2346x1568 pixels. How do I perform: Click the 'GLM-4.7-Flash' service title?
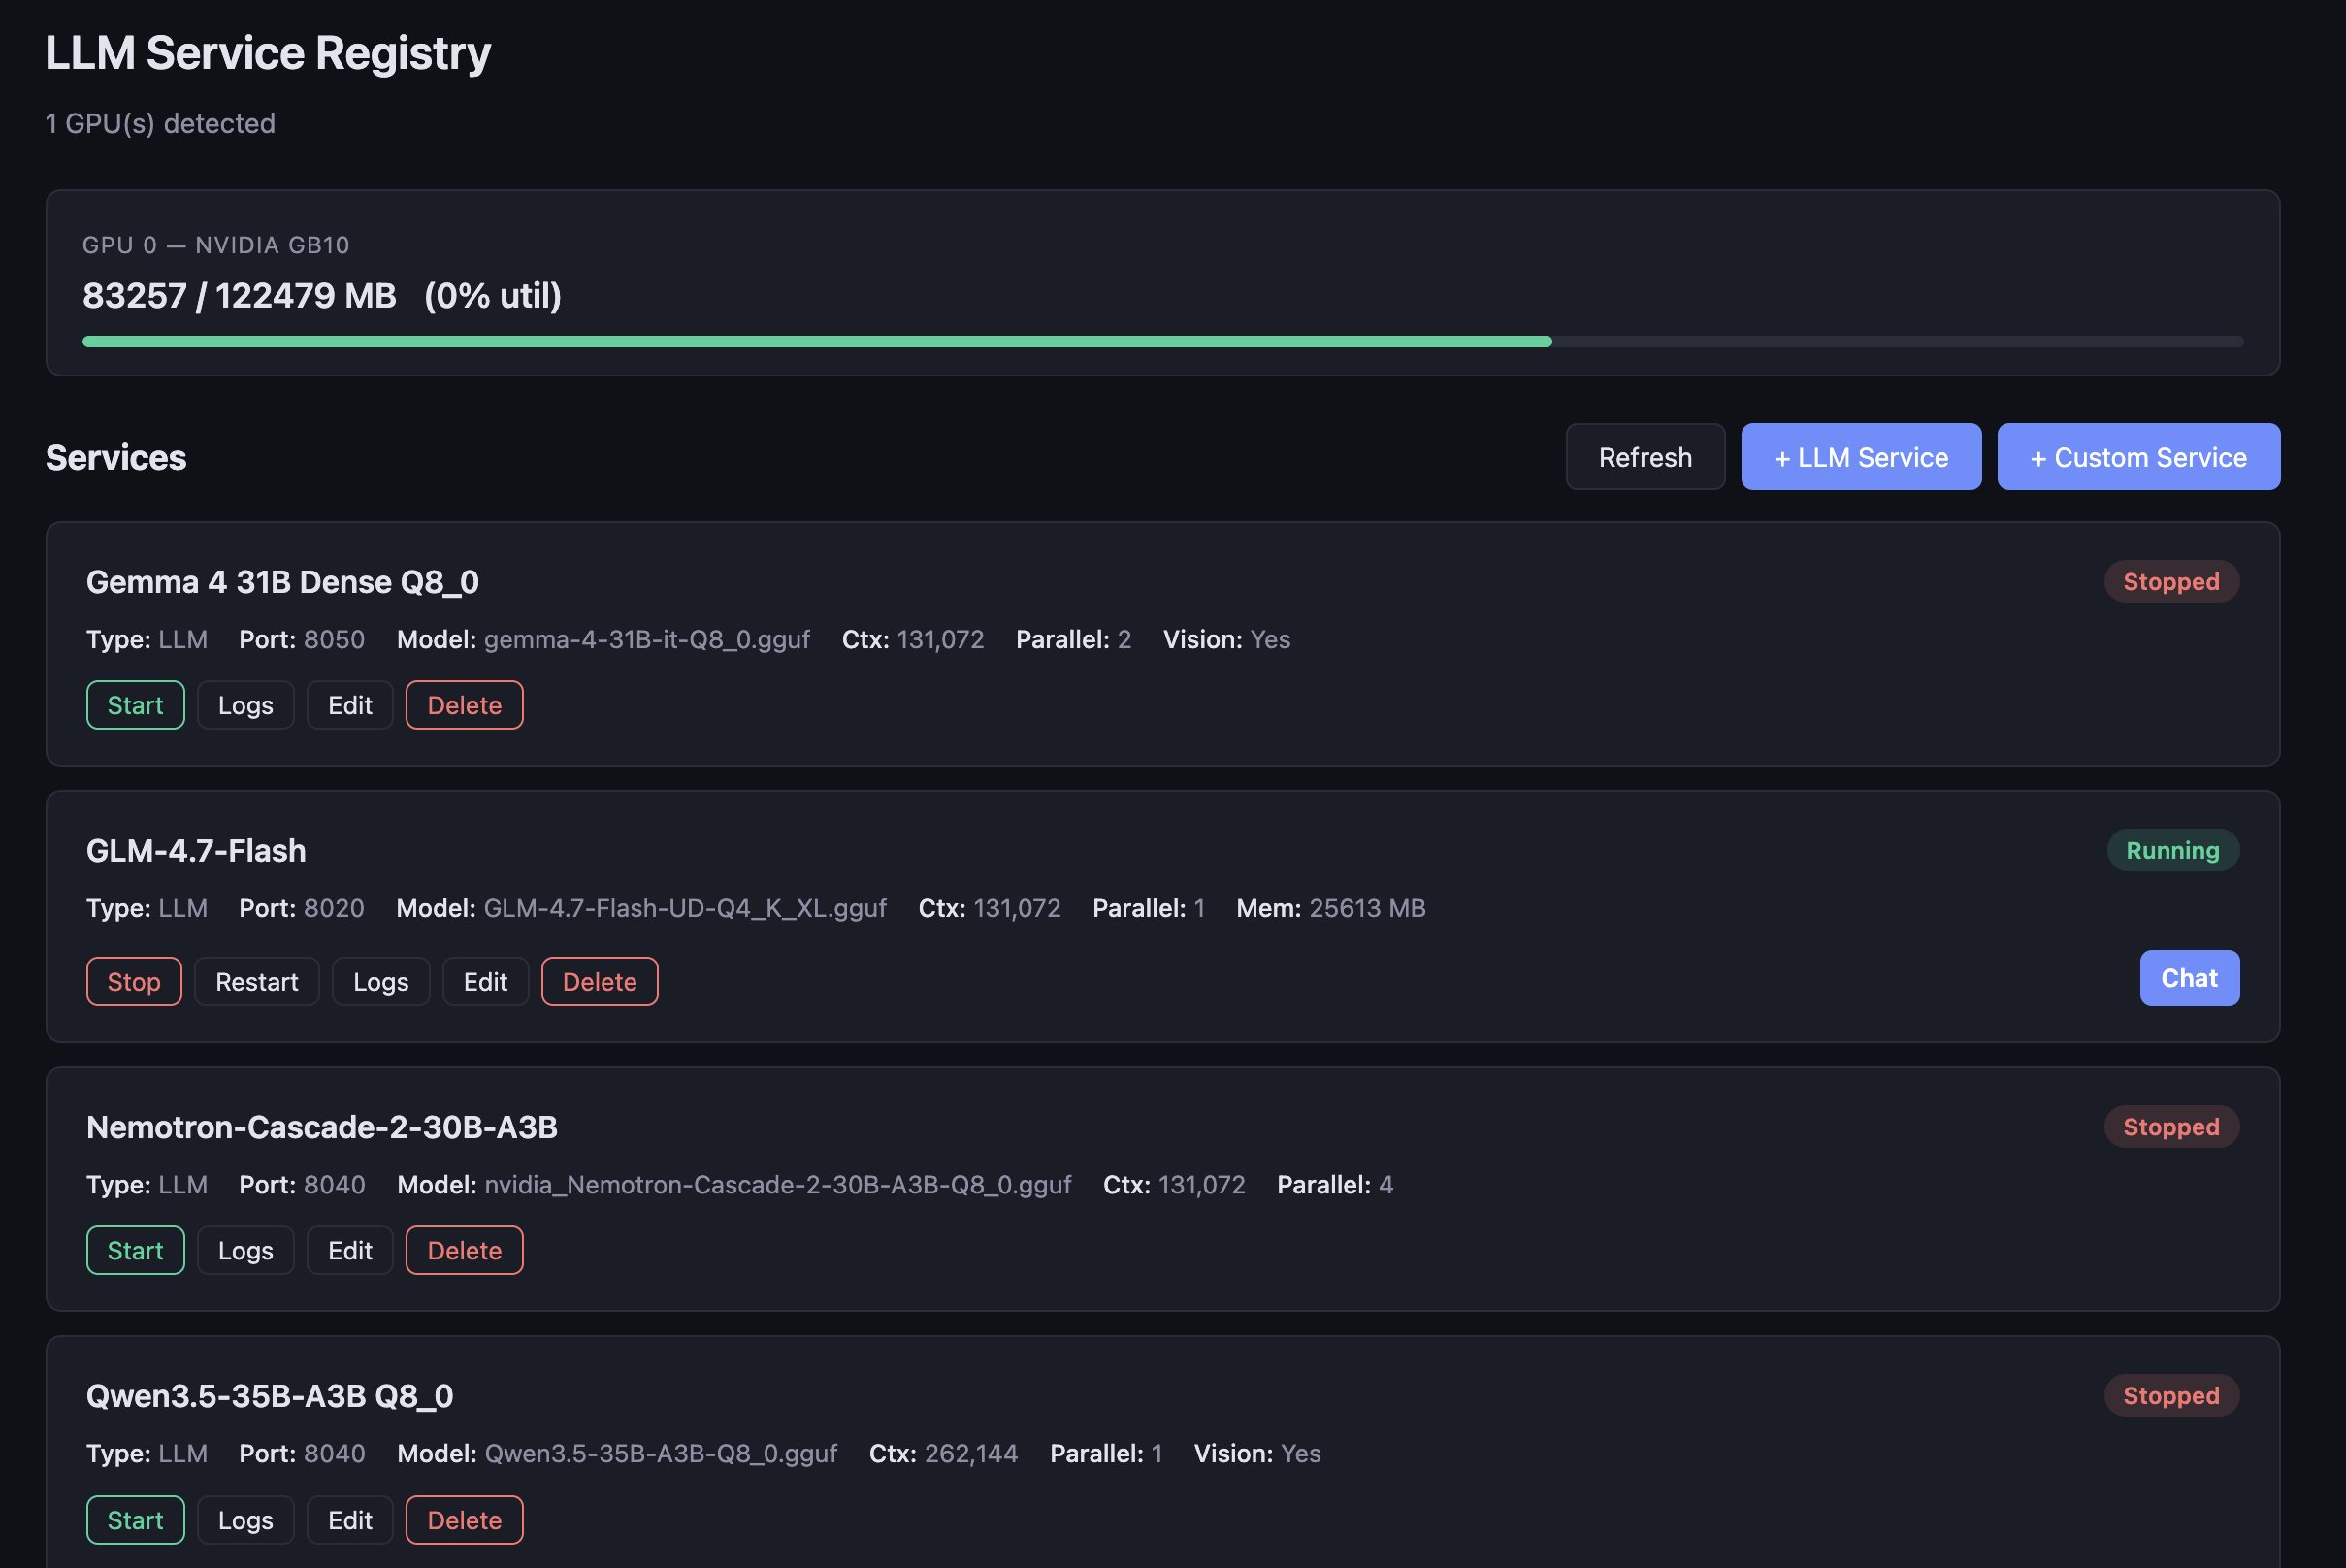(x=196, y=850)
